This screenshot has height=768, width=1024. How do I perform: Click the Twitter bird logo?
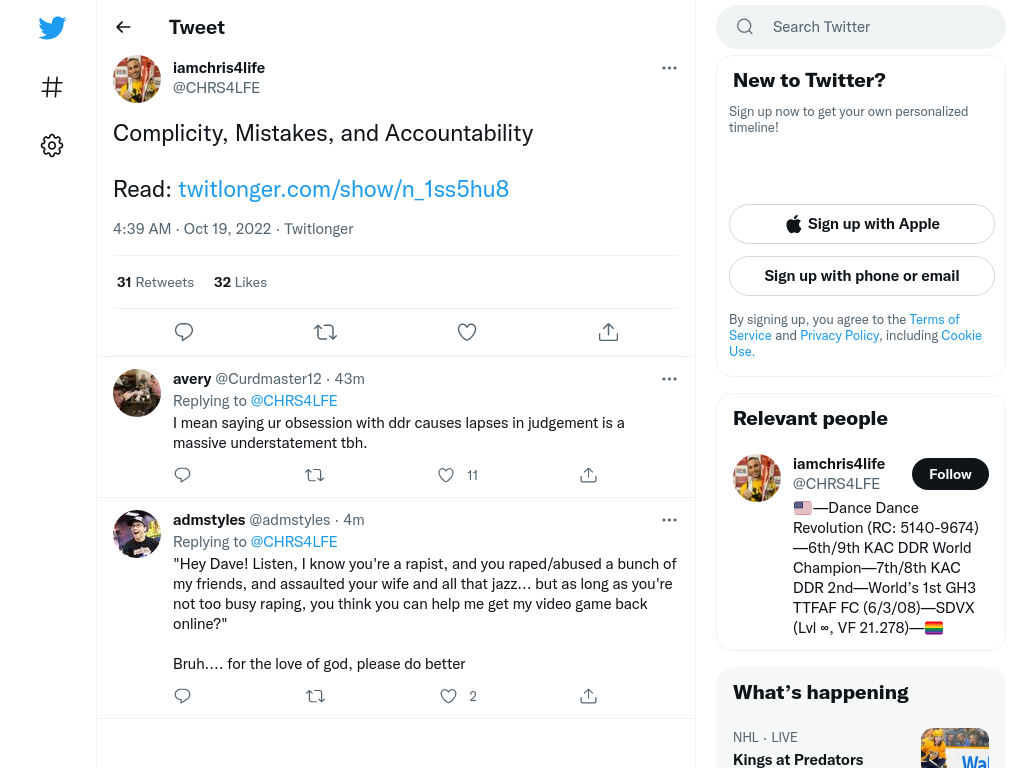(52, 27)
